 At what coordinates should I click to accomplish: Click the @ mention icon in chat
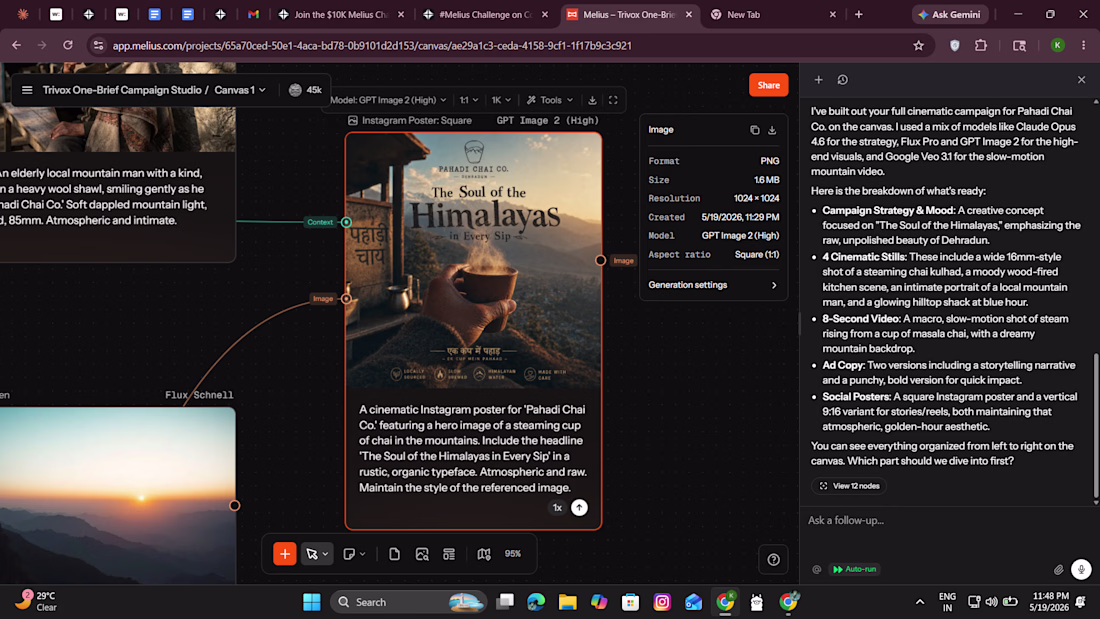point(817,569)
